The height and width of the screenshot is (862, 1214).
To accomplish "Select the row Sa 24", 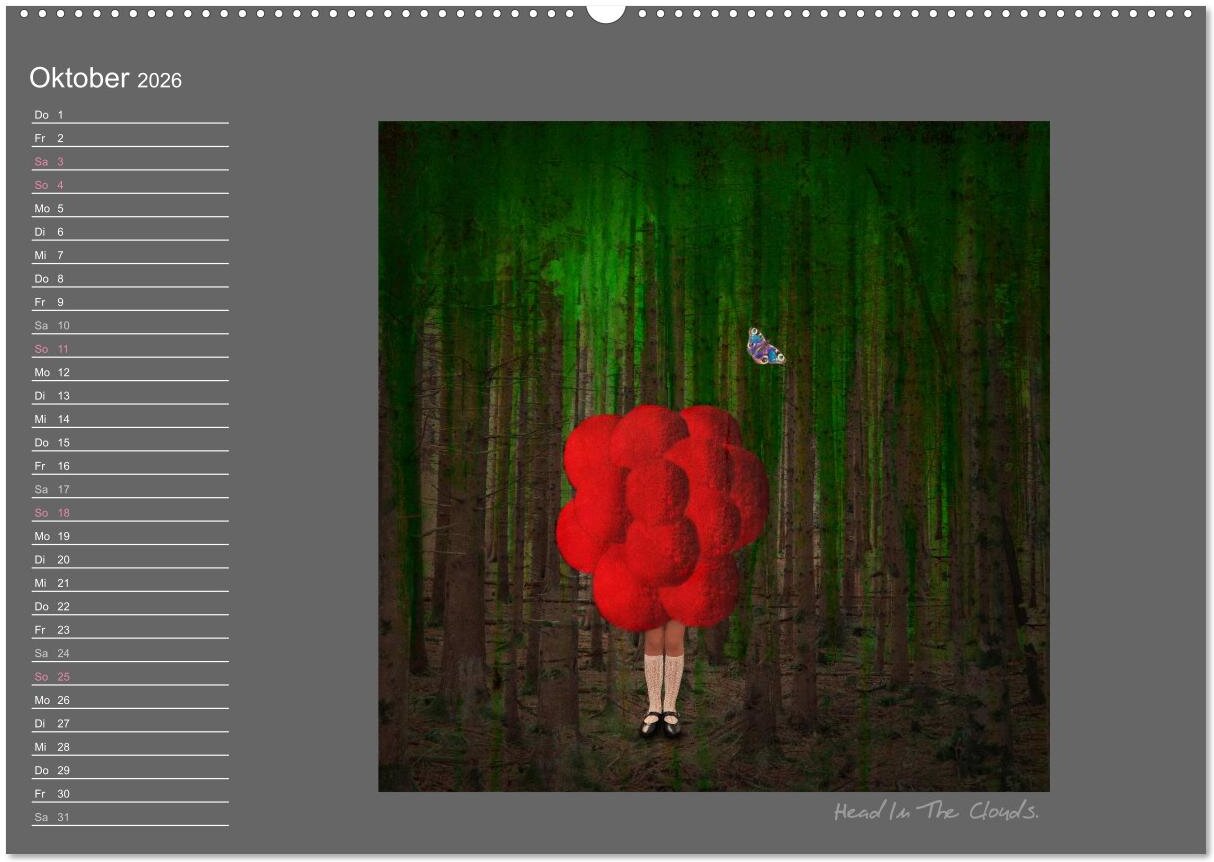I will 130,653.
